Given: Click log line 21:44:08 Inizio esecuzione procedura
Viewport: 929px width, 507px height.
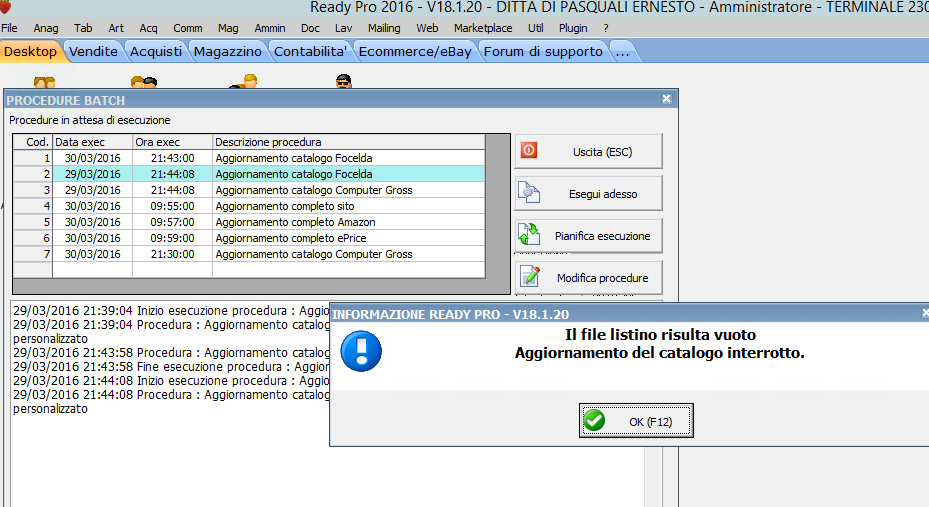Looking at the screenshot, I should 171,381.
